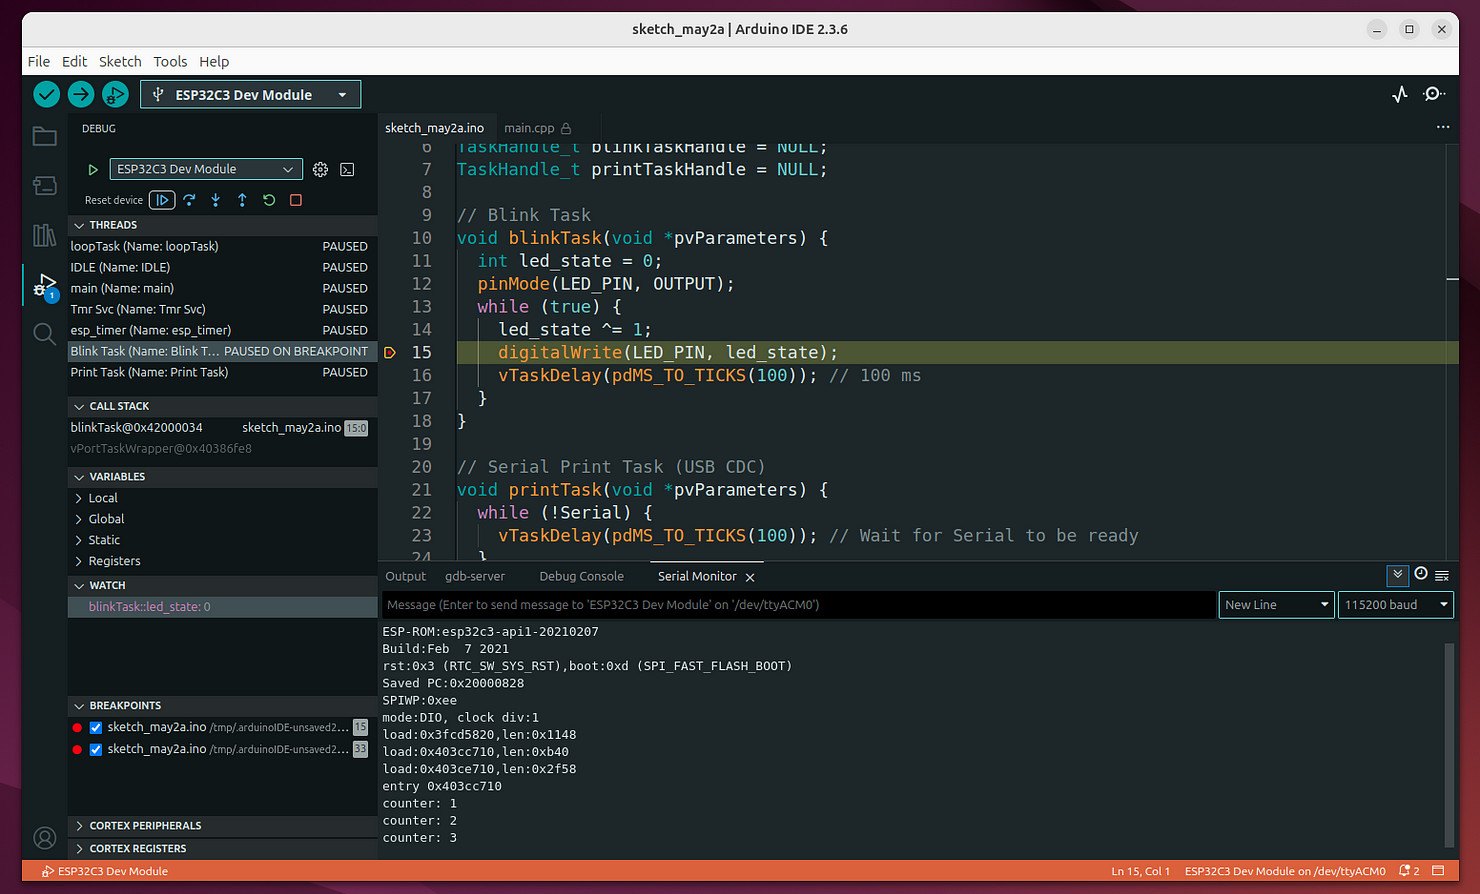This screenshot has width=1480, height=894.
Task: Collapse the VARIABLES section
Action: click(x=222, y=477)
